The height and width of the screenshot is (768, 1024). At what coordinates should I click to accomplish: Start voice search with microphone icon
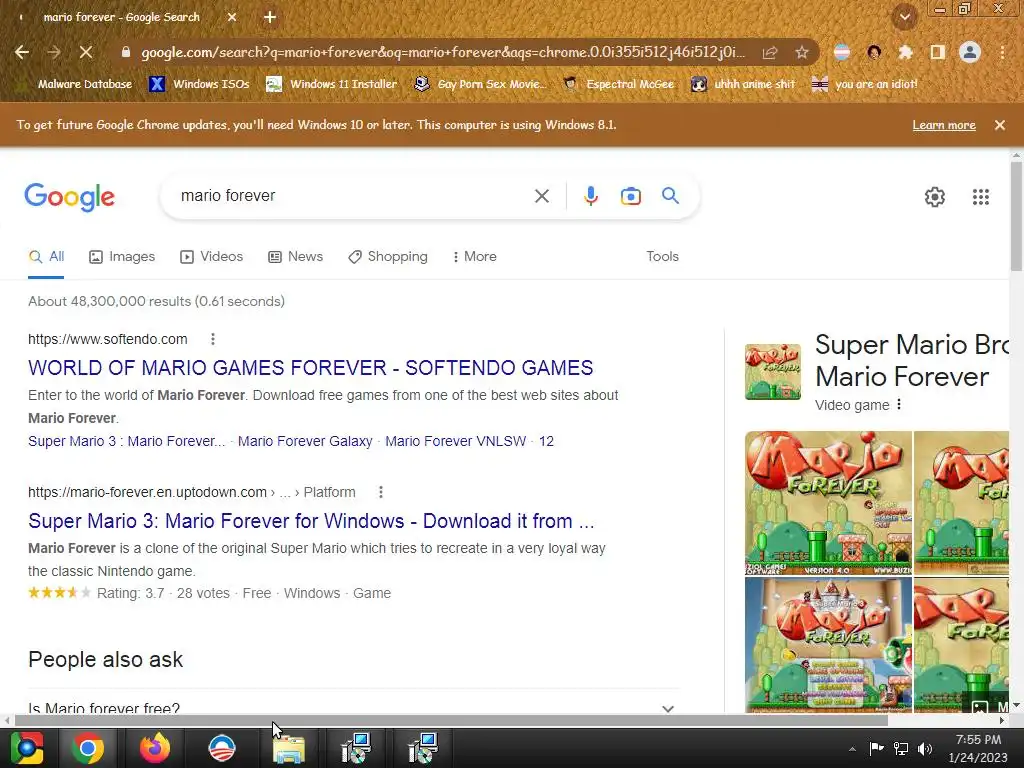590,196
